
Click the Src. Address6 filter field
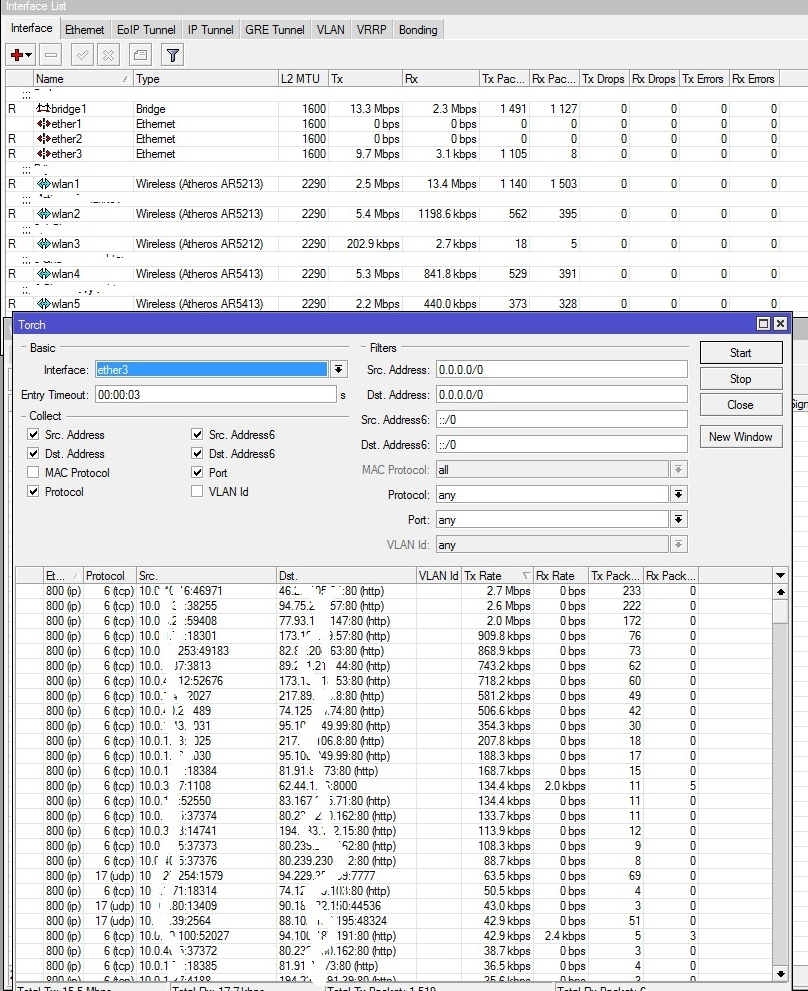click(561, 420)
